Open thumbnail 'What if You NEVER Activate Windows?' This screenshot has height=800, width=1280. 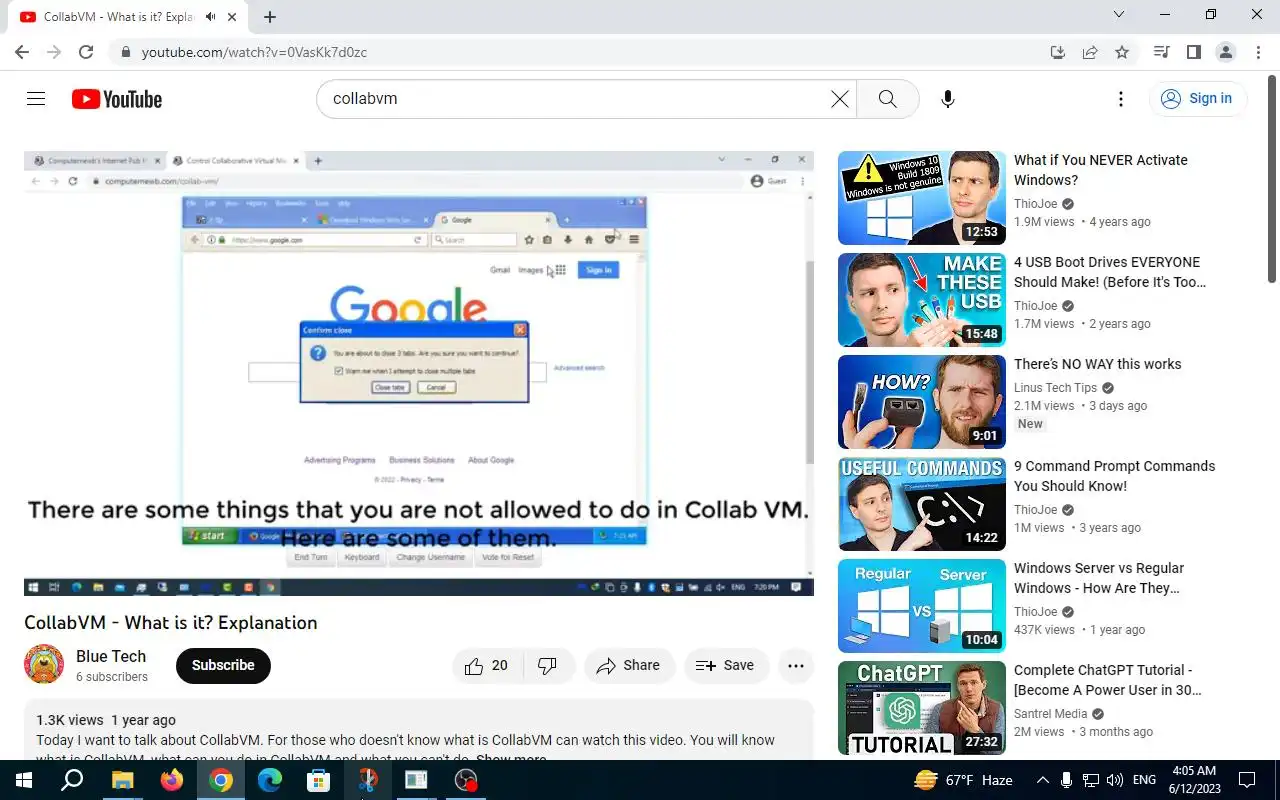[922, 198]
